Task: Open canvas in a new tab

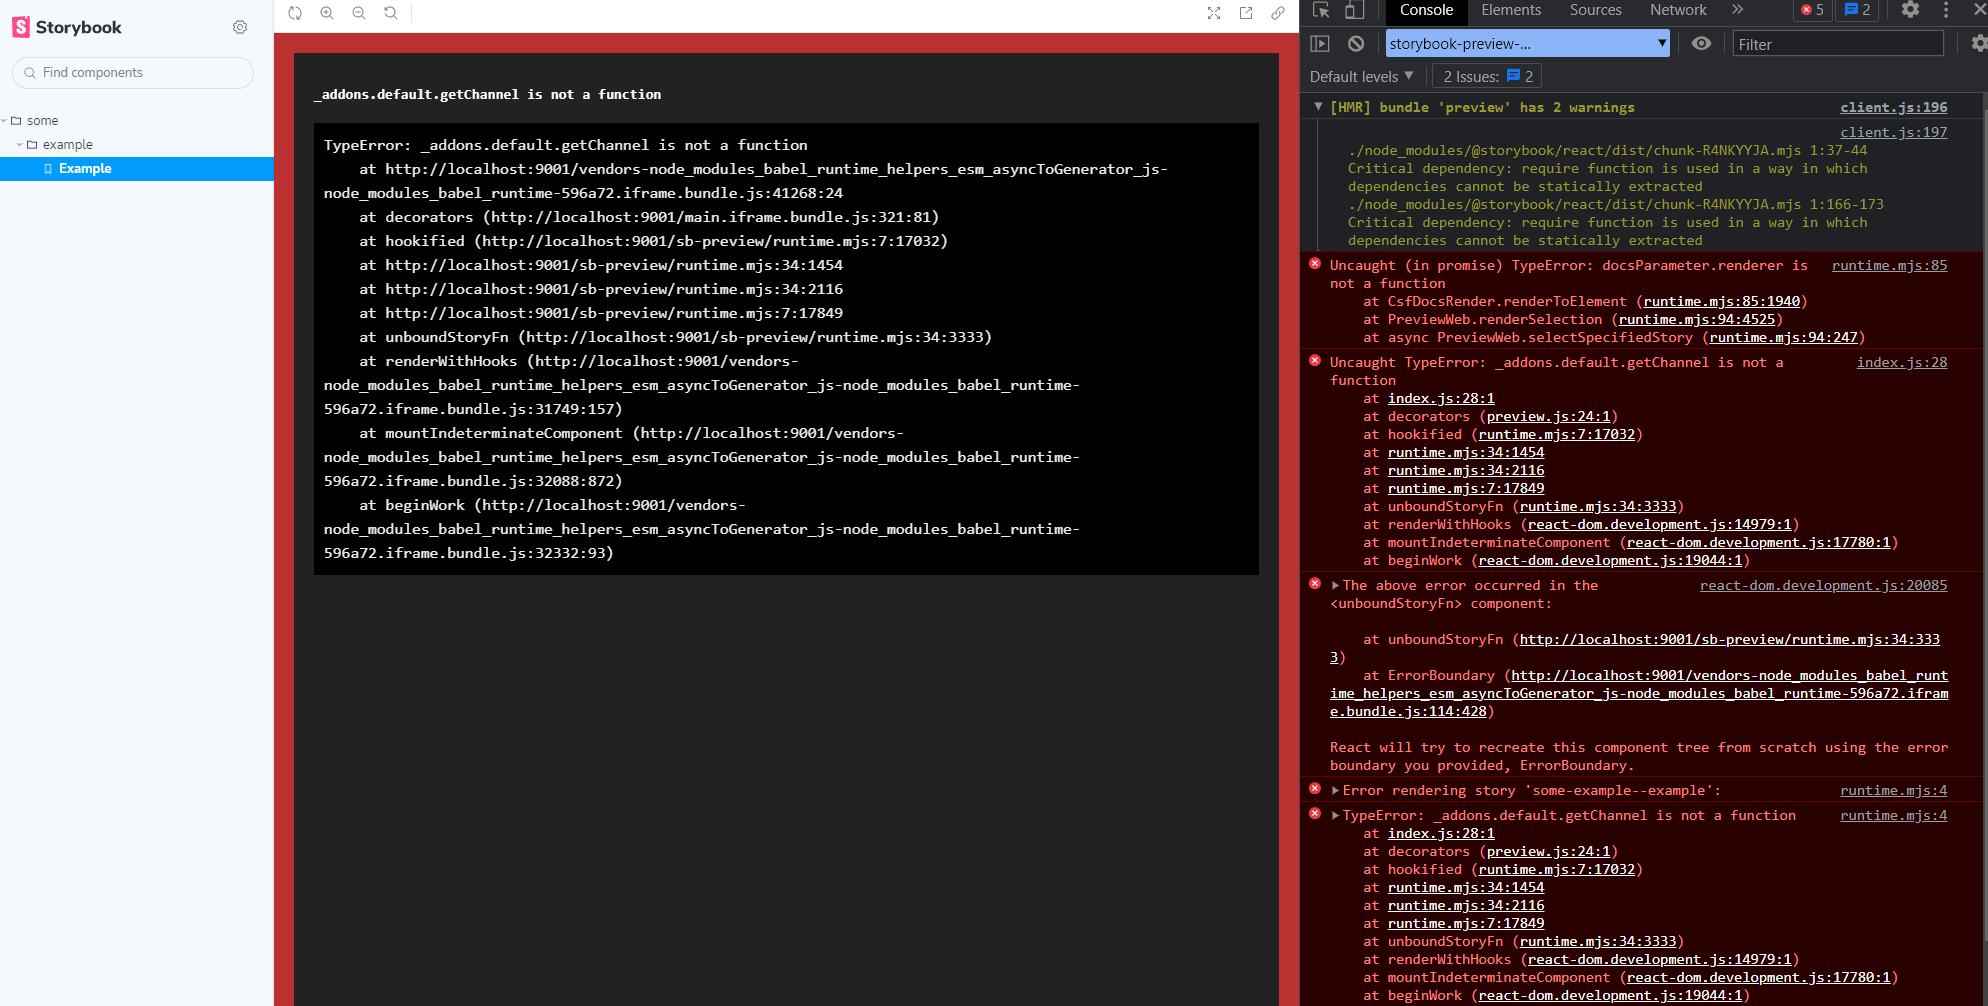Action: click(1246, 13)
